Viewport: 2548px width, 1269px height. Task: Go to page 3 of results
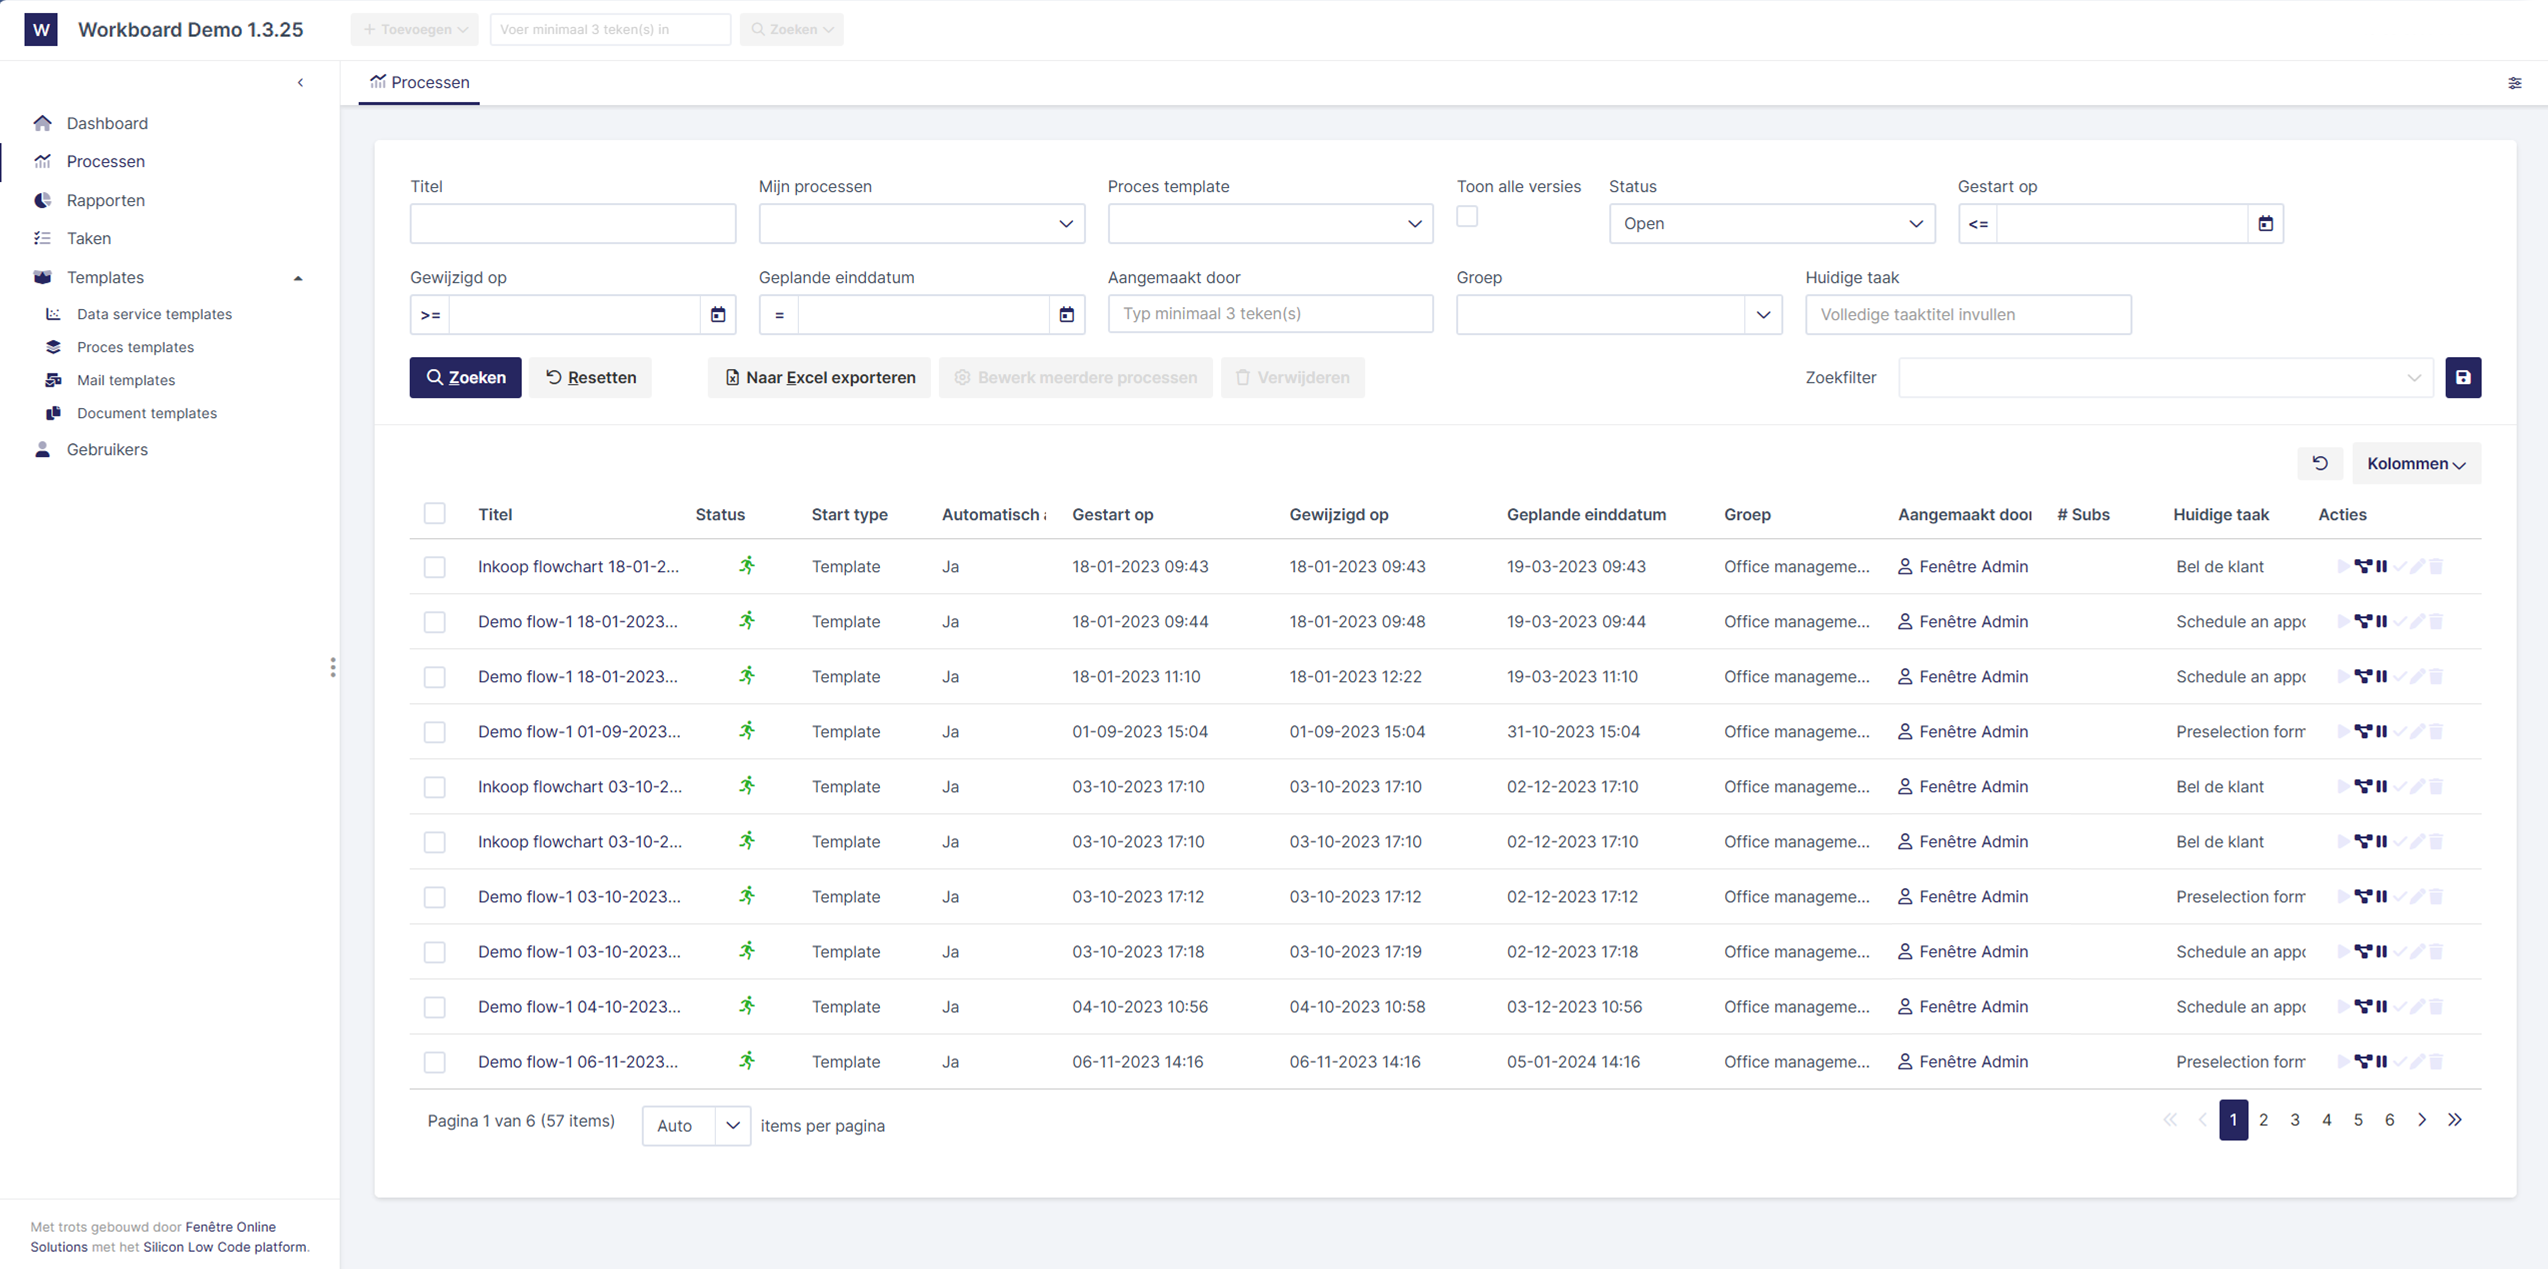click(x=2294, y=1120)
